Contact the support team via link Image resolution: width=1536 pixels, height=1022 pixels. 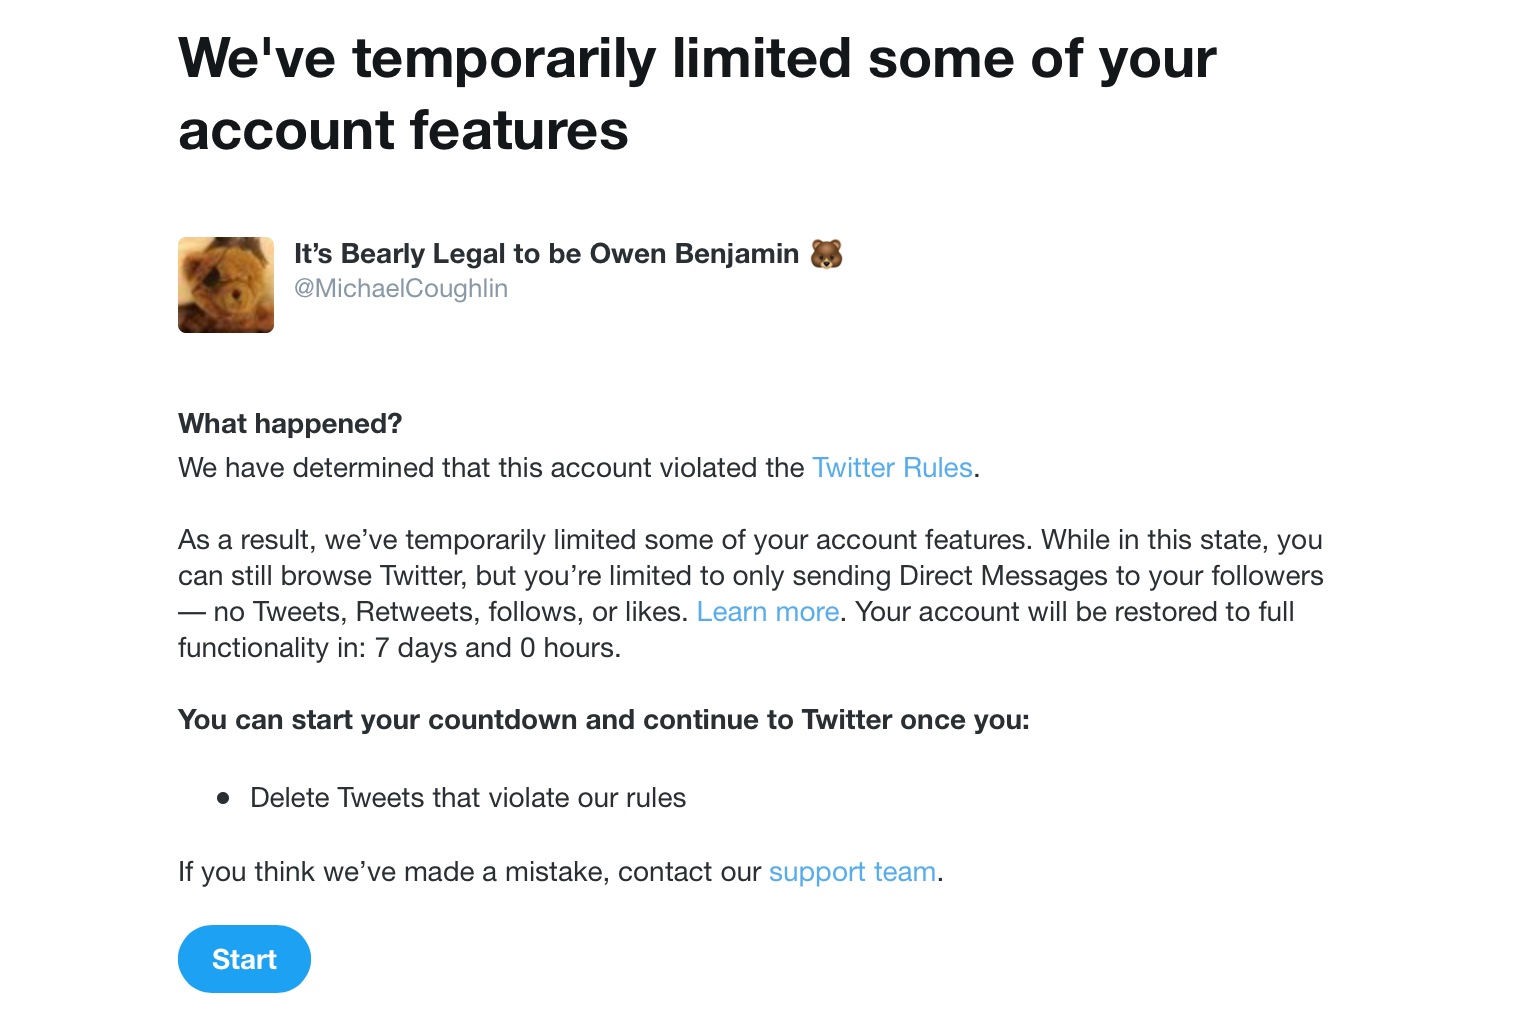point(852,872)
